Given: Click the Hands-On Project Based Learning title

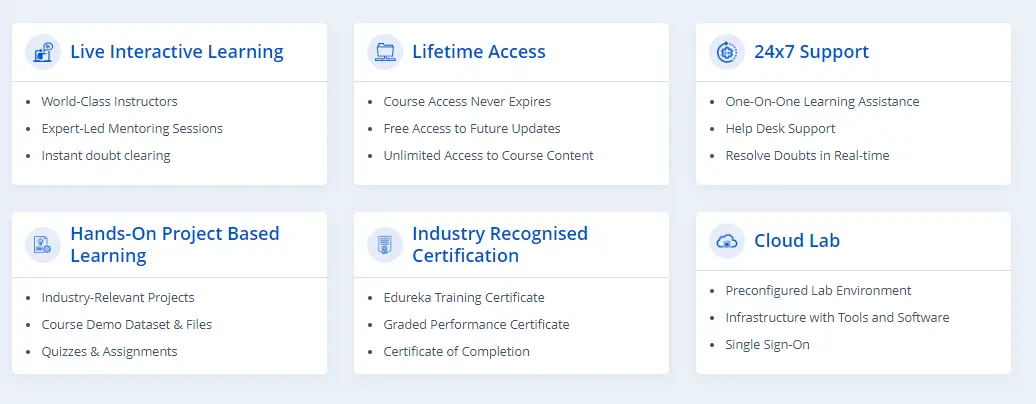Looking at the screenshot, I should pos(174,245).
